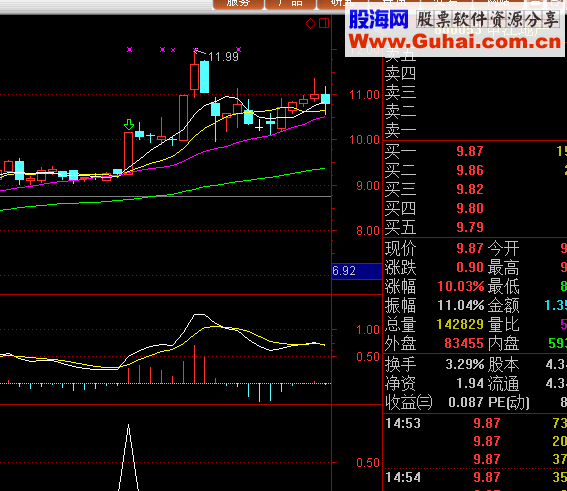Image resolution: width=567 pixels, height=491 pixels.
Task: Click the MACD axis 1.00 label
Action: [x=368, y=330]
